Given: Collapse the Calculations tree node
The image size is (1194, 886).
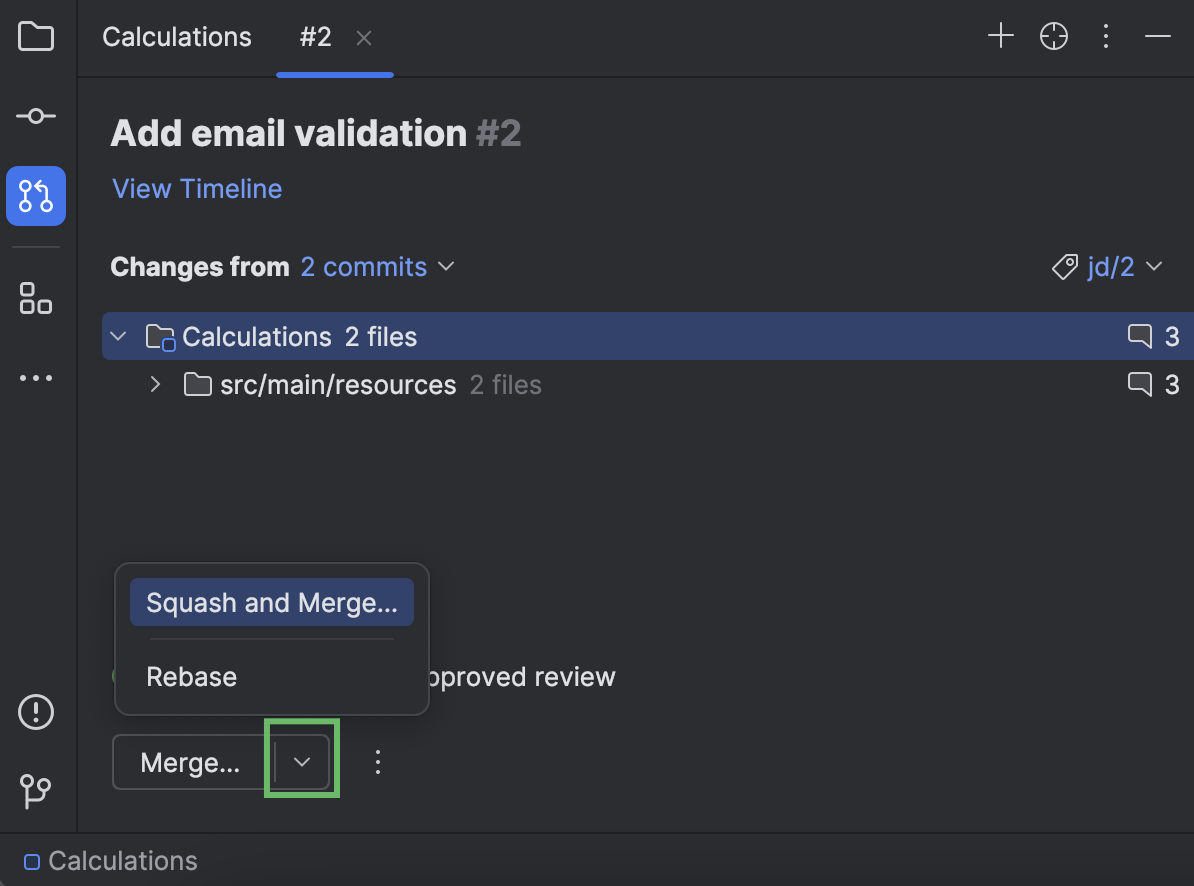Looking at the screenshot, I should pyautogui.click(x=118, y=336).
